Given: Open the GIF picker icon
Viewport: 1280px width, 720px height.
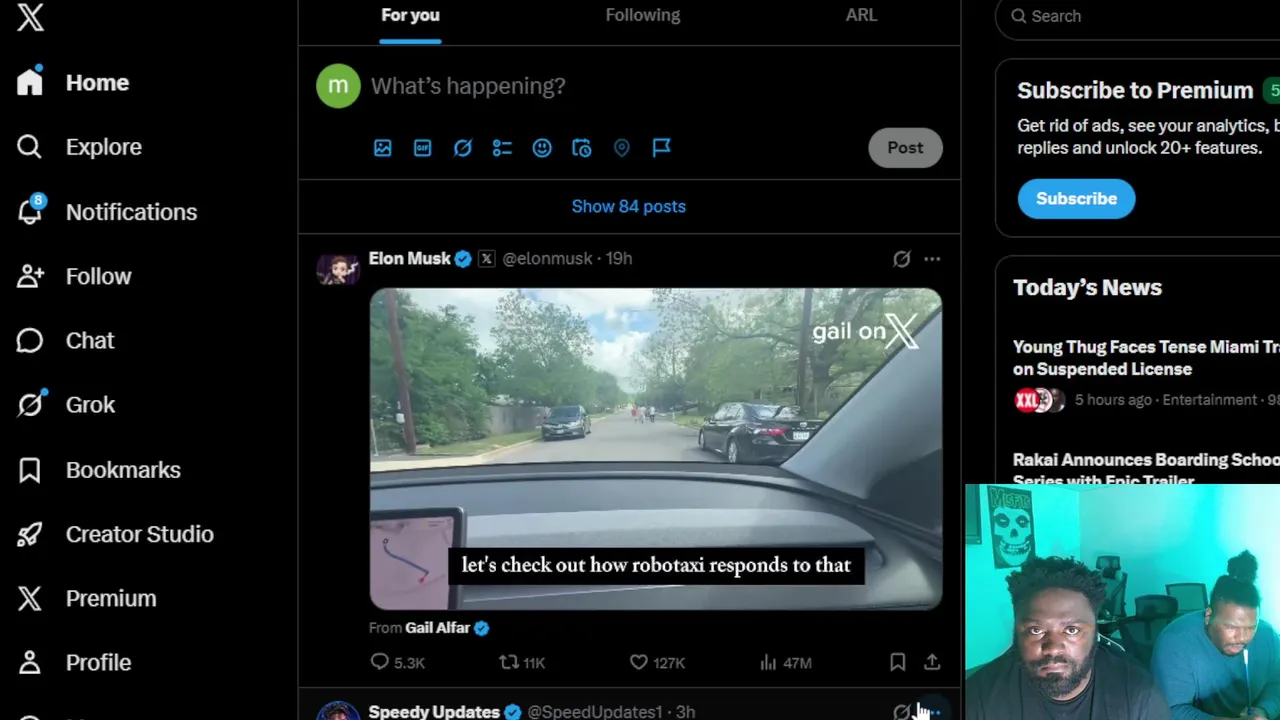Looking at the screenshot, I should coord(423,148).
